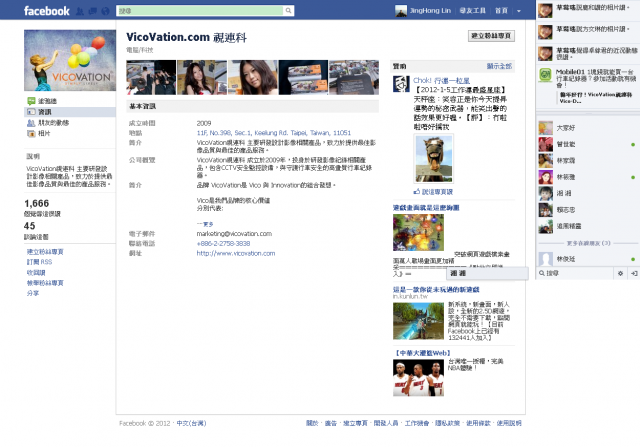This screenshot has width=640, height=447.
Task: Open the friend requests icon in the top bar
Action: click(x=80, y=11)
